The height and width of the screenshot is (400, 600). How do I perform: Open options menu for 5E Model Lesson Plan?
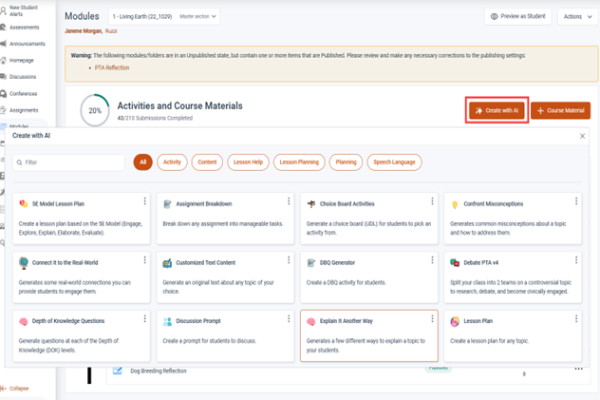145,201
